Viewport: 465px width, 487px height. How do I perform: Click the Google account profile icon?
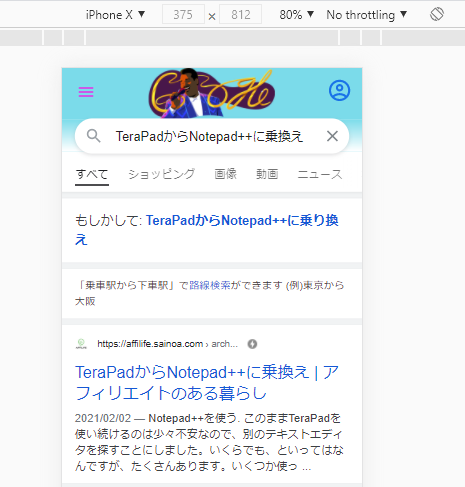pos(339,90)
